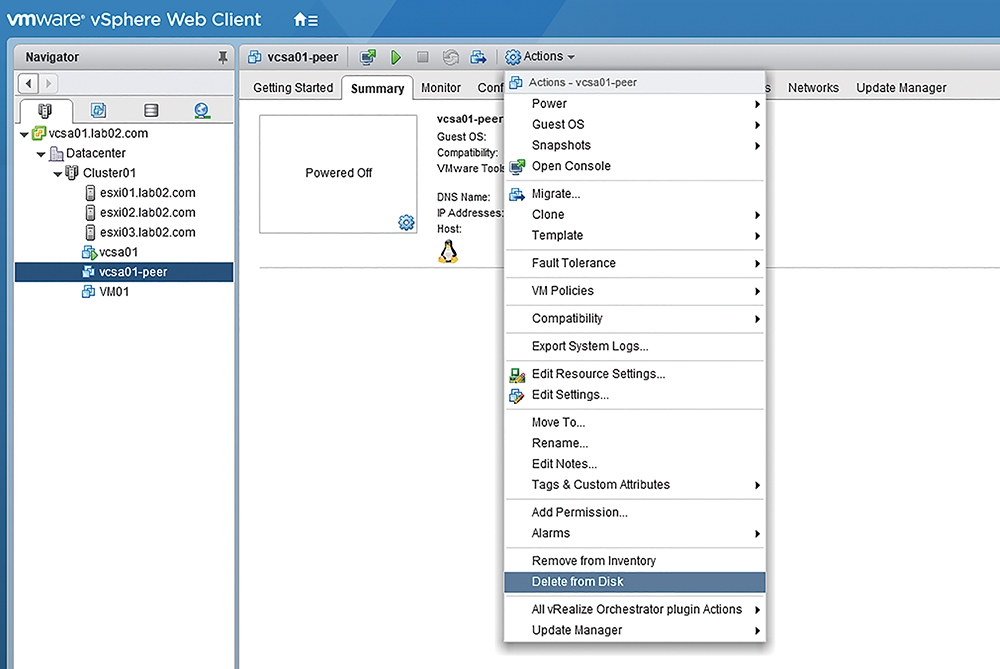This screenshot has height=669, width=1000.
Task: Click the Migrate VM toolbar icon
Action: click(478, 57)
